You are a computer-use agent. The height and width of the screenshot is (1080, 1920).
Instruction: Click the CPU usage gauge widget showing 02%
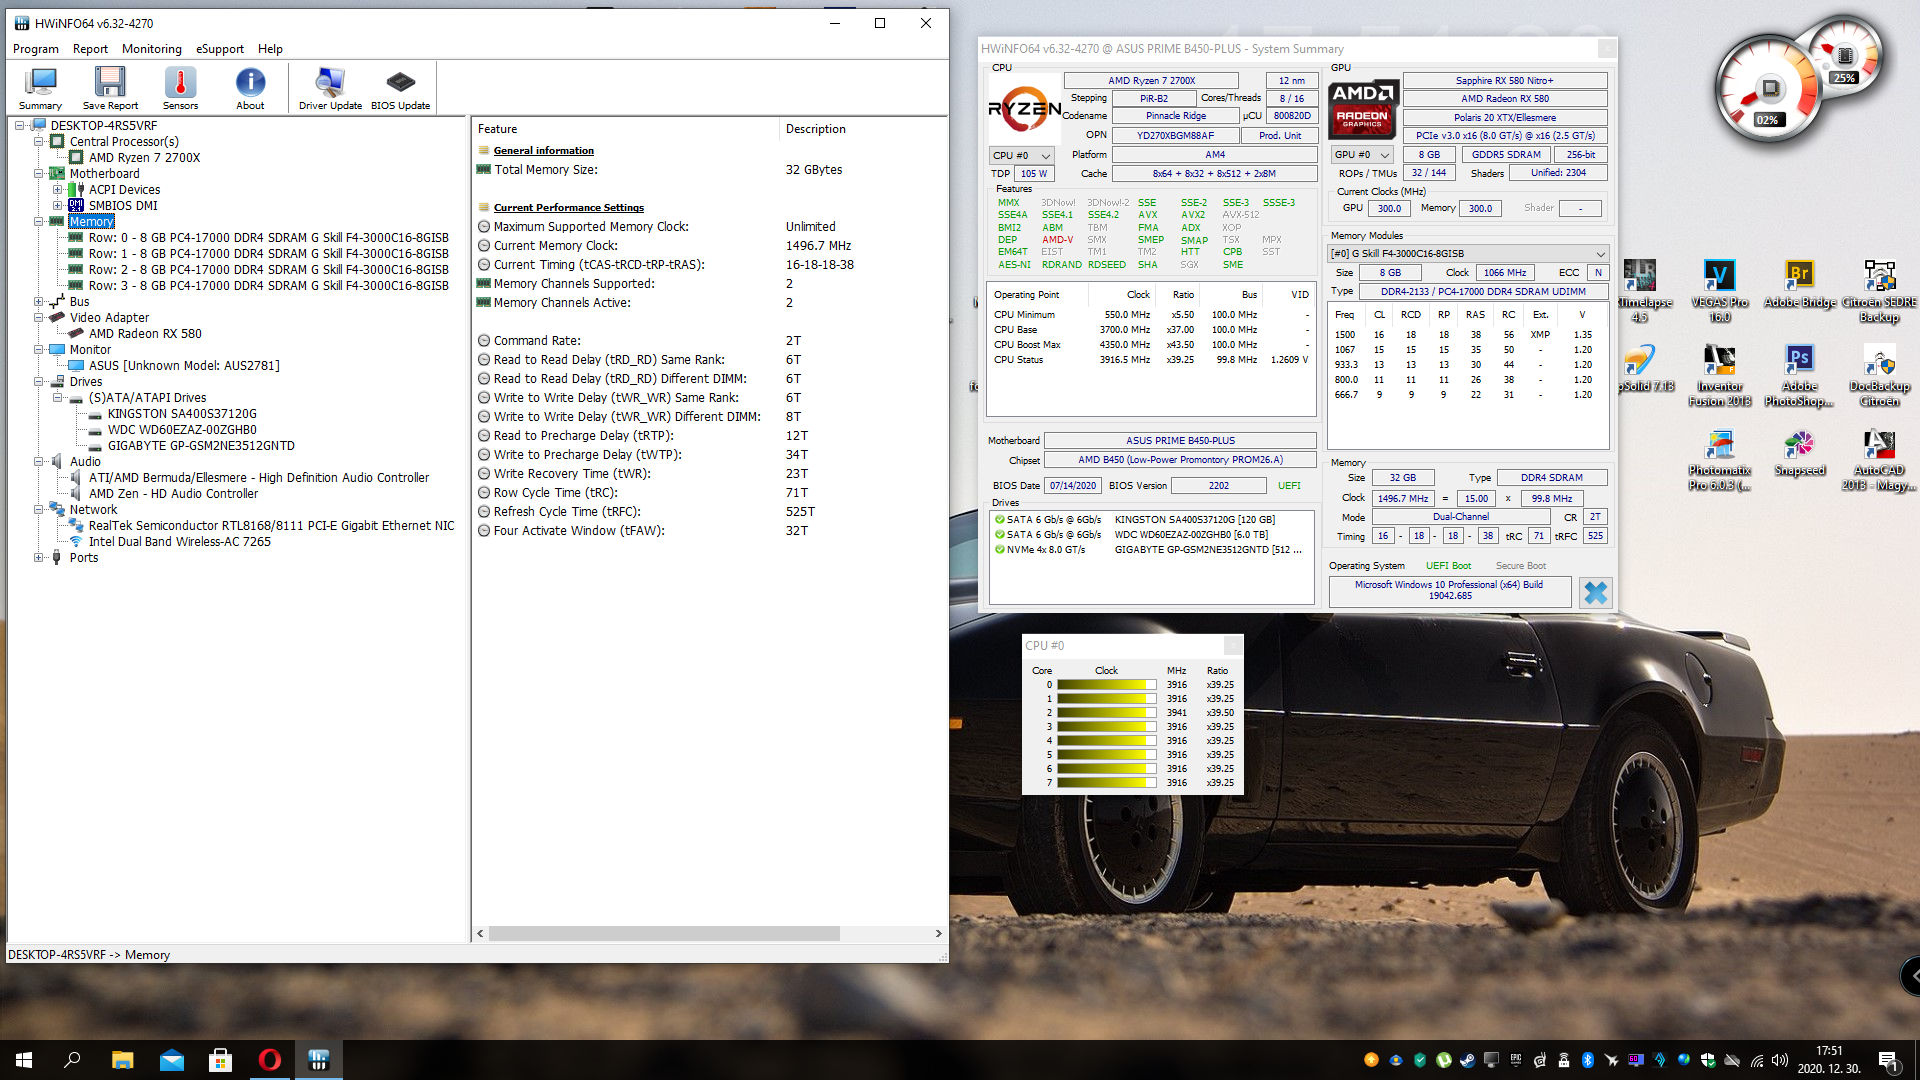(1768, 90)
